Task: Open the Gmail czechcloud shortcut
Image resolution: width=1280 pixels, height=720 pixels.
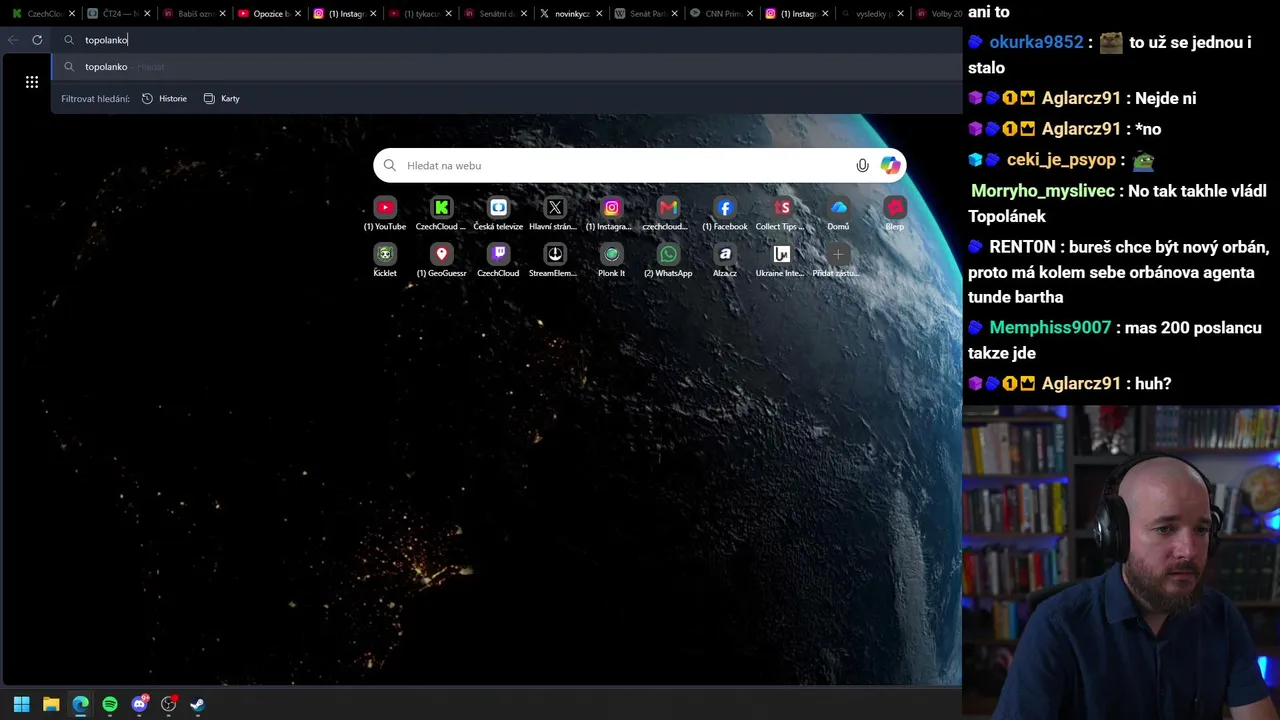Action: [668, 213]
